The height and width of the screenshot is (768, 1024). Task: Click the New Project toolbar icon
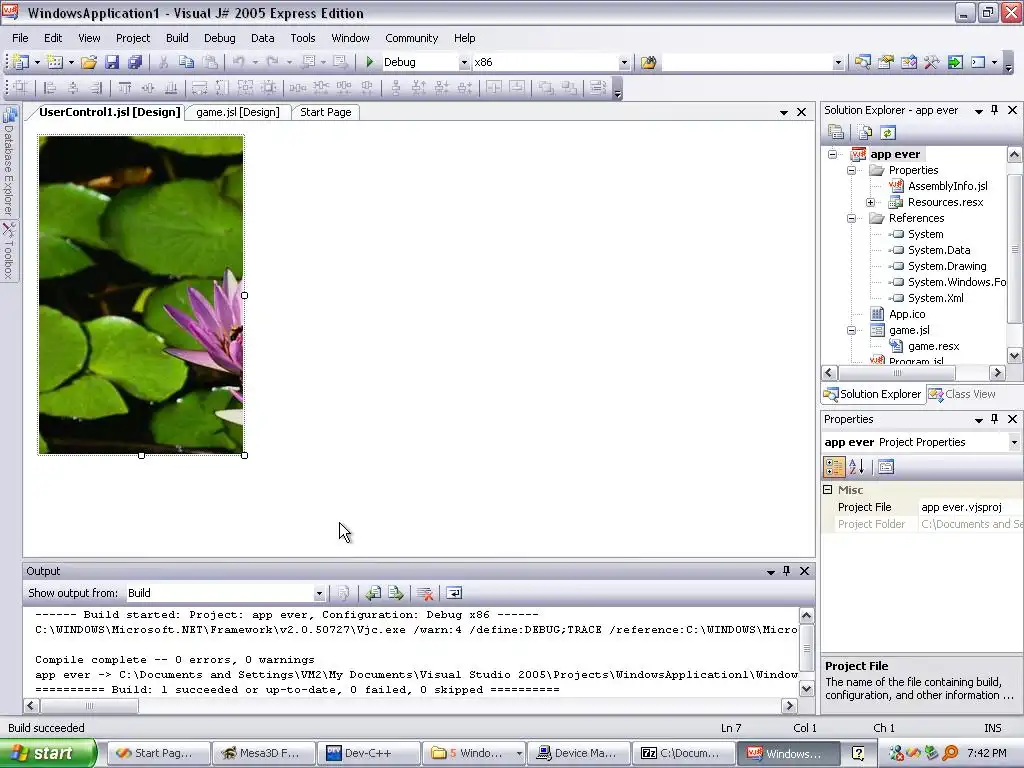click(x=21, y=62)
